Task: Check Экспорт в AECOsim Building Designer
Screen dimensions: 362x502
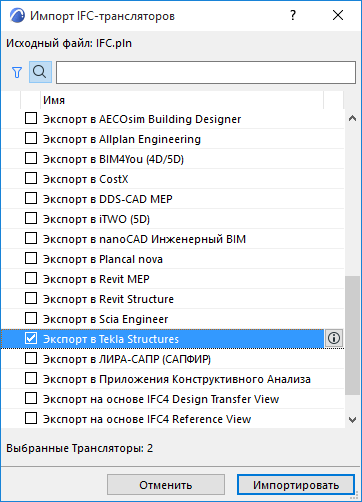Action: [x=31, y=118]
